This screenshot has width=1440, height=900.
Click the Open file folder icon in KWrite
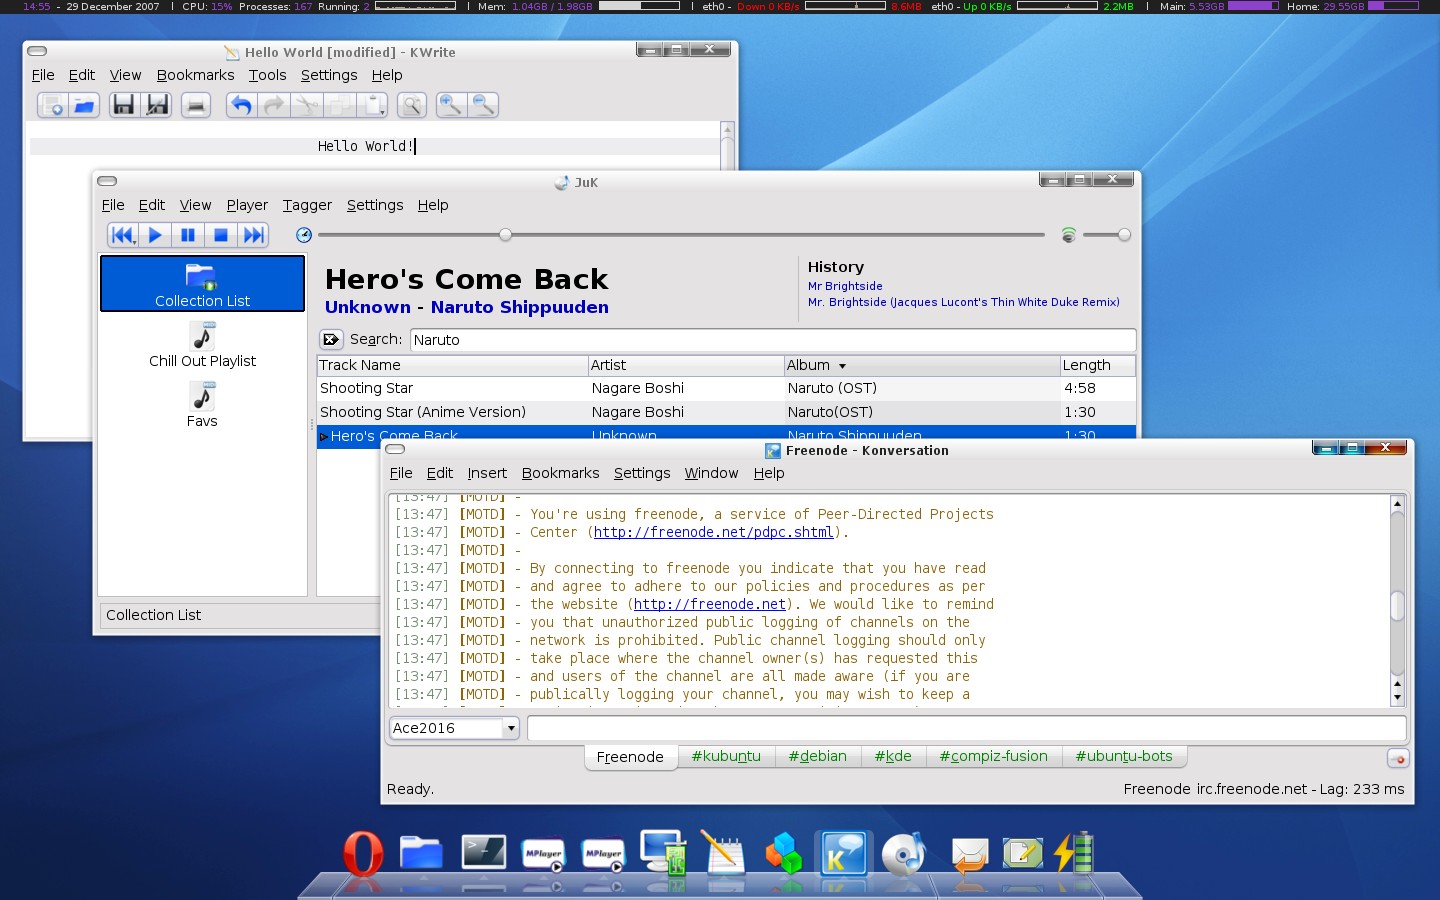(84, 105)
